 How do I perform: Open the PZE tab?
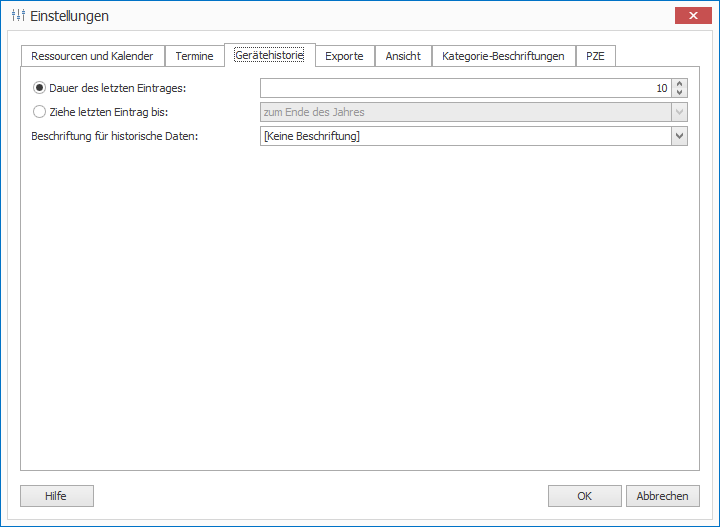[x=595, y=56]
